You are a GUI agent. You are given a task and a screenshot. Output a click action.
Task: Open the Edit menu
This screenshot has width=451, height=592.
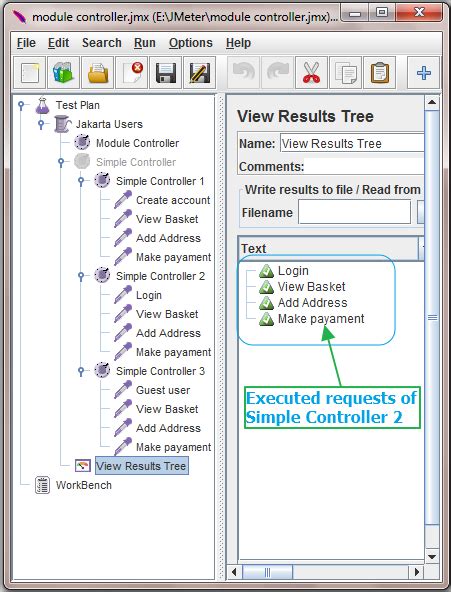coord(58,43)
